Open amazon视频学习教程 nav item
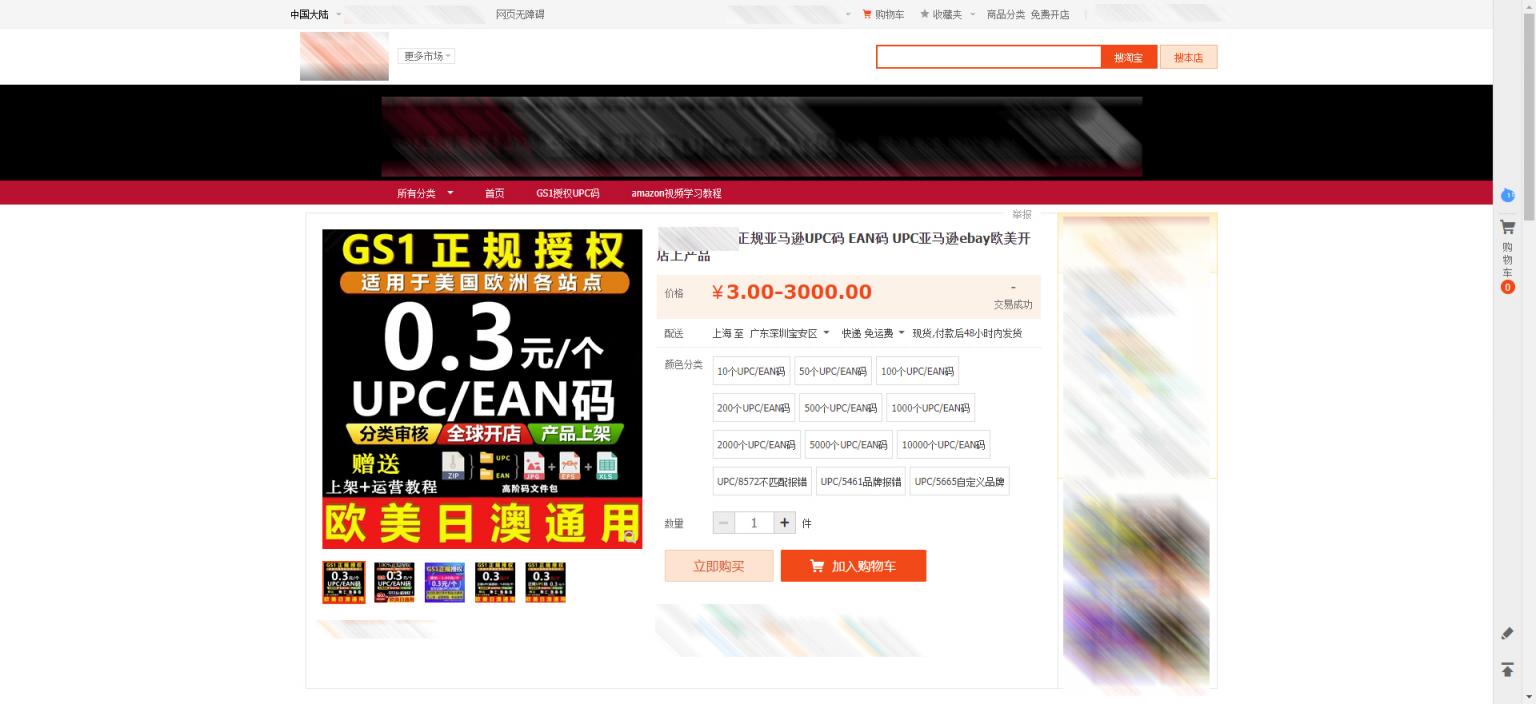1536x704 pixels. click(x=676, y=193)
